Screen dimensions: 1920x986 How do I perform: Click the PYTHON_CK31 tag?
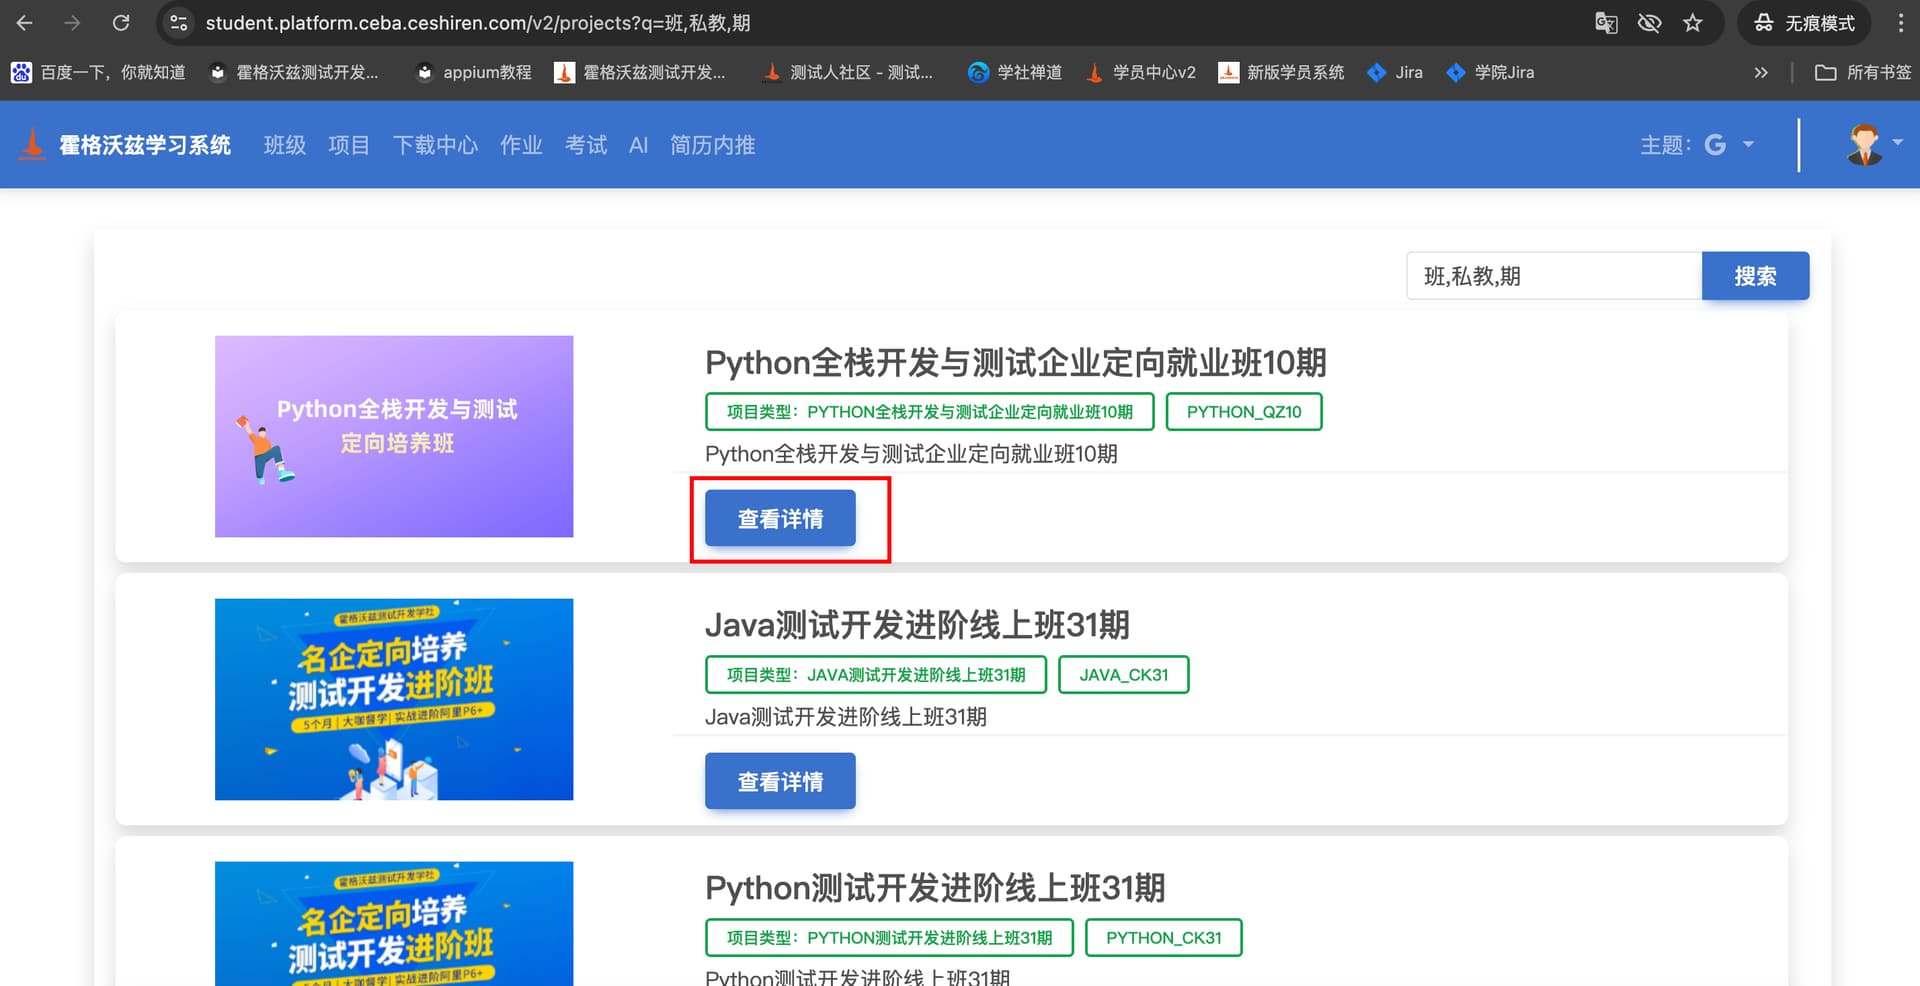click(x=1164, y=938)
